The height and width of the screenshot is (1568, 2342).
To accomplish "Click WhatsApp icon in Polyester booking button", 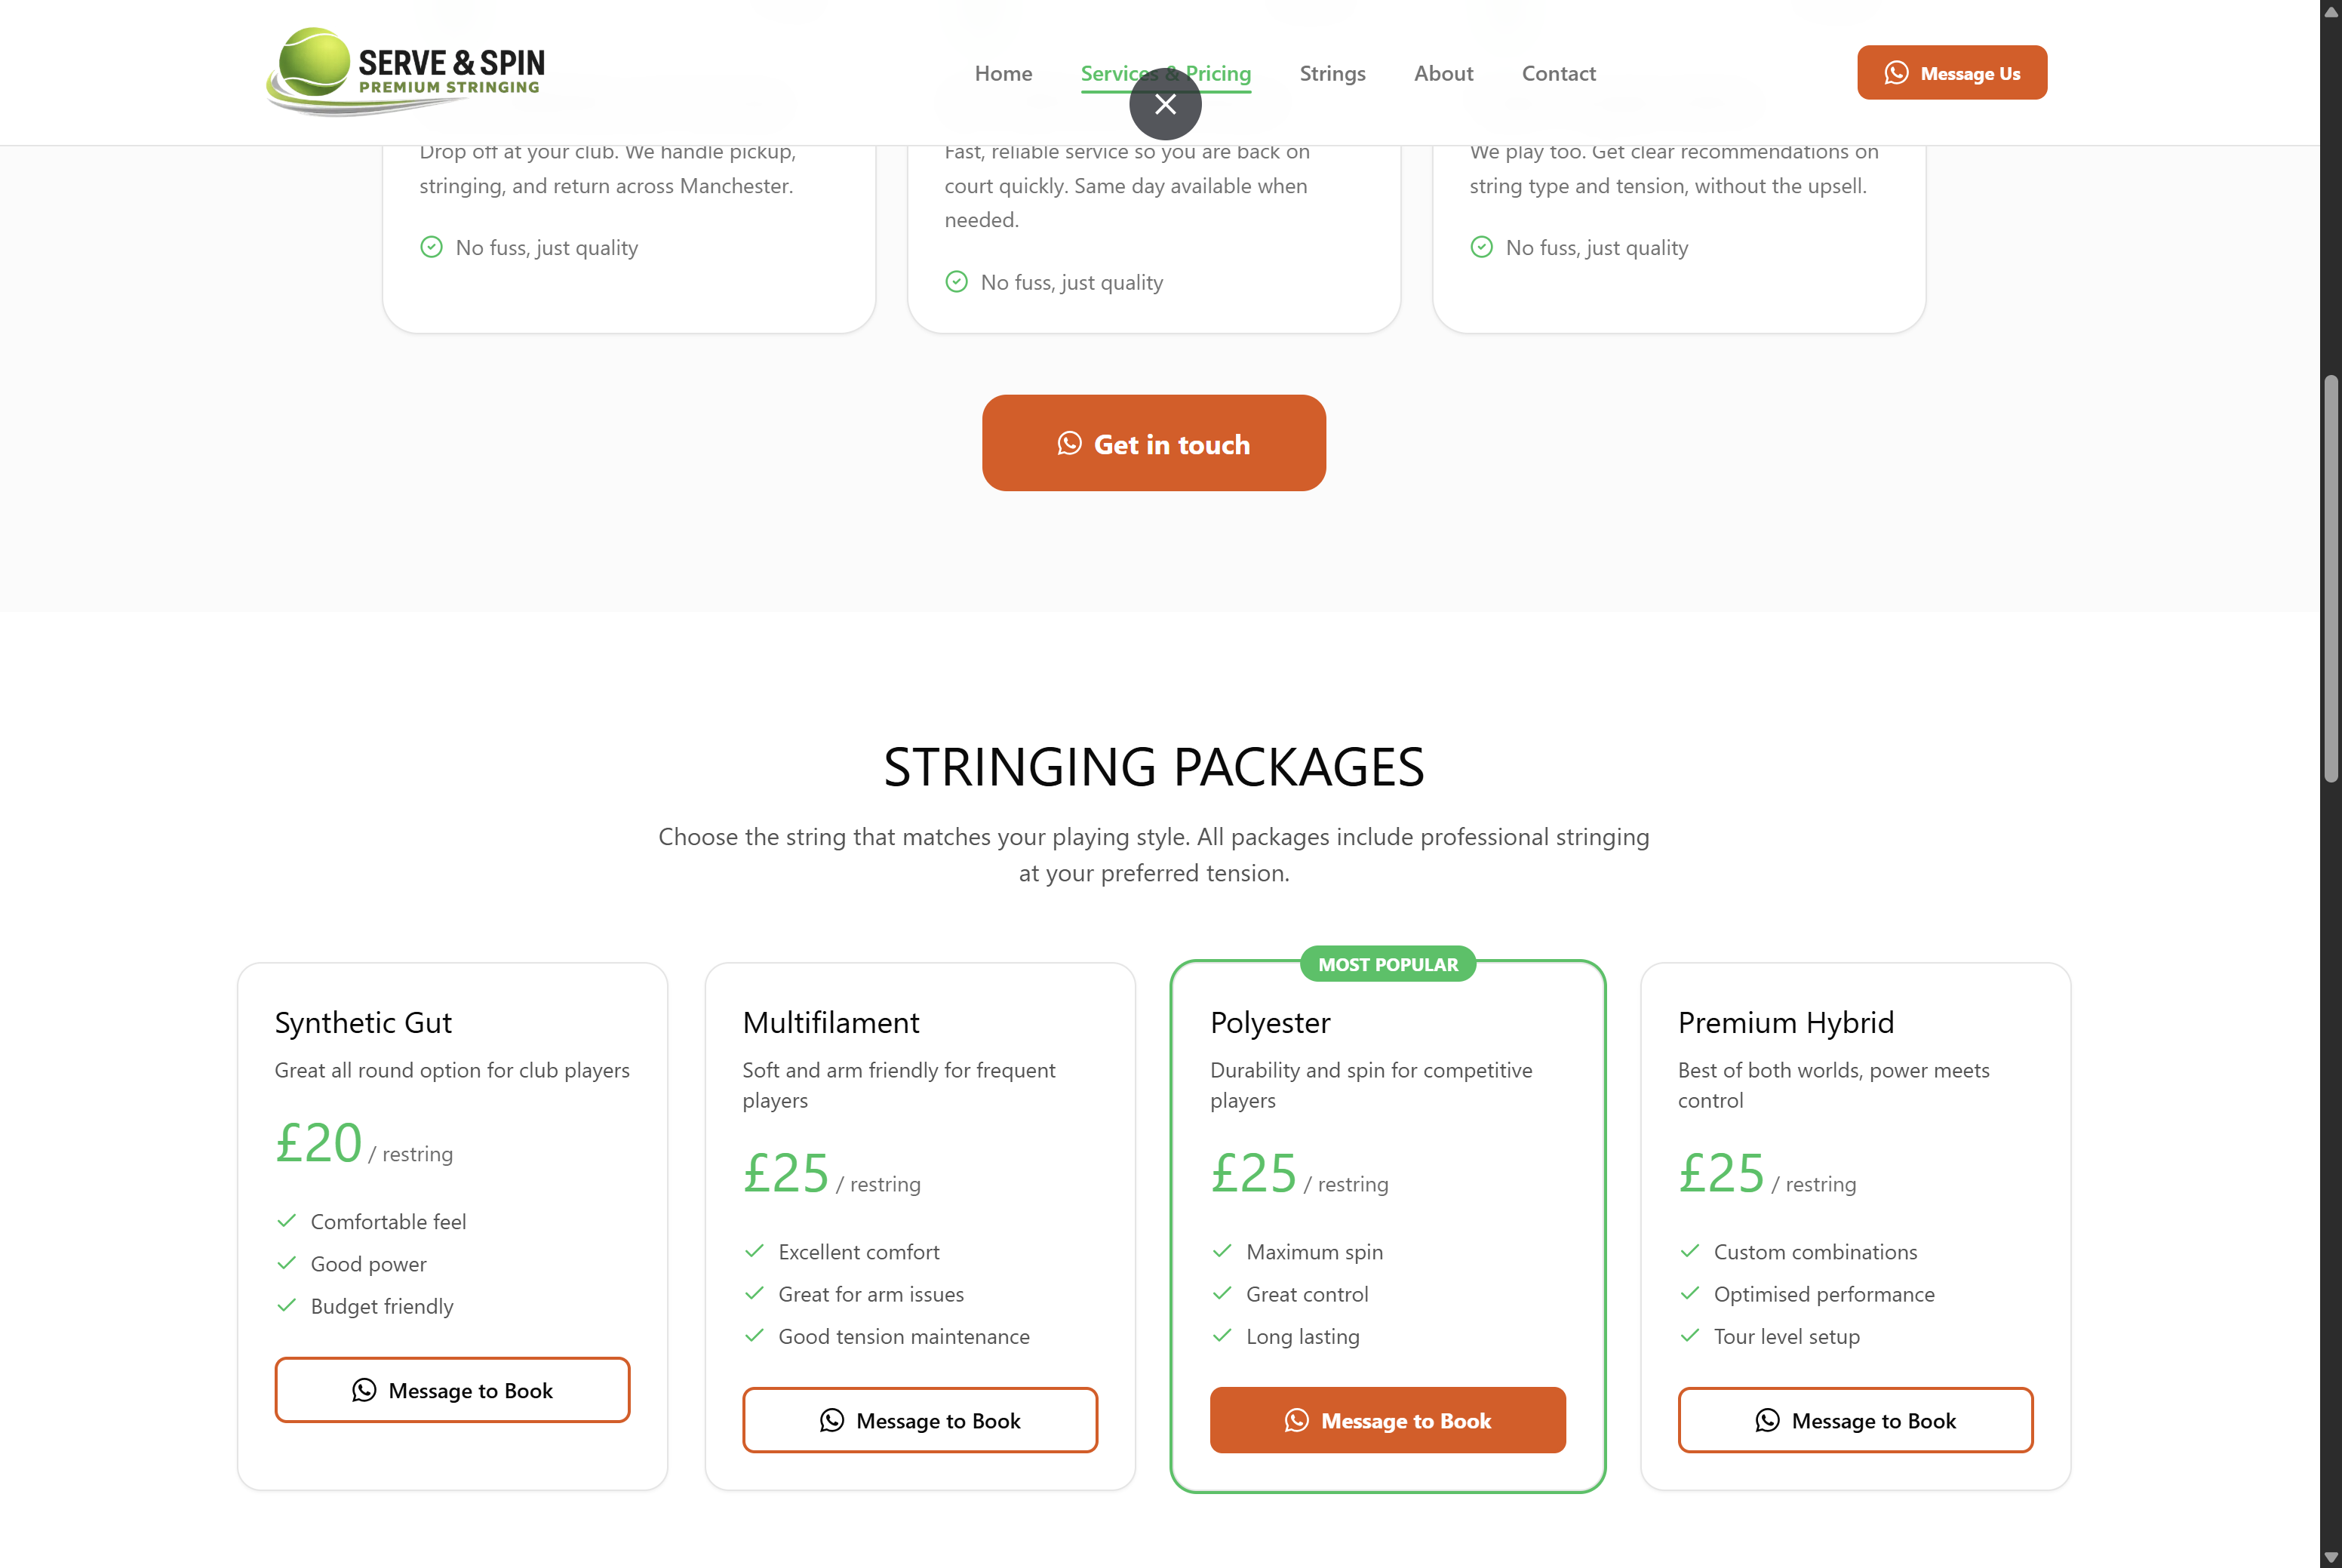I will [x=1296, y=1420].
